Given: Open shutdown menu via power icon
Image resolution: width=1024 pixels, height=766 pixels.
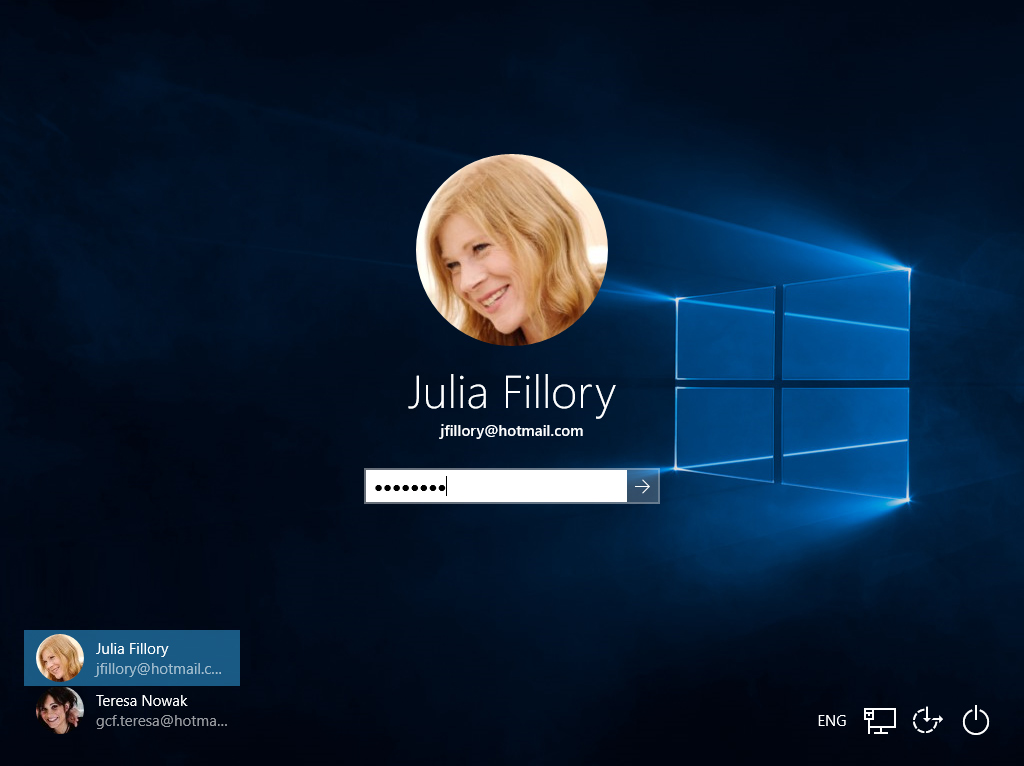Looking at the screenshot, I should tap(974, 720).
